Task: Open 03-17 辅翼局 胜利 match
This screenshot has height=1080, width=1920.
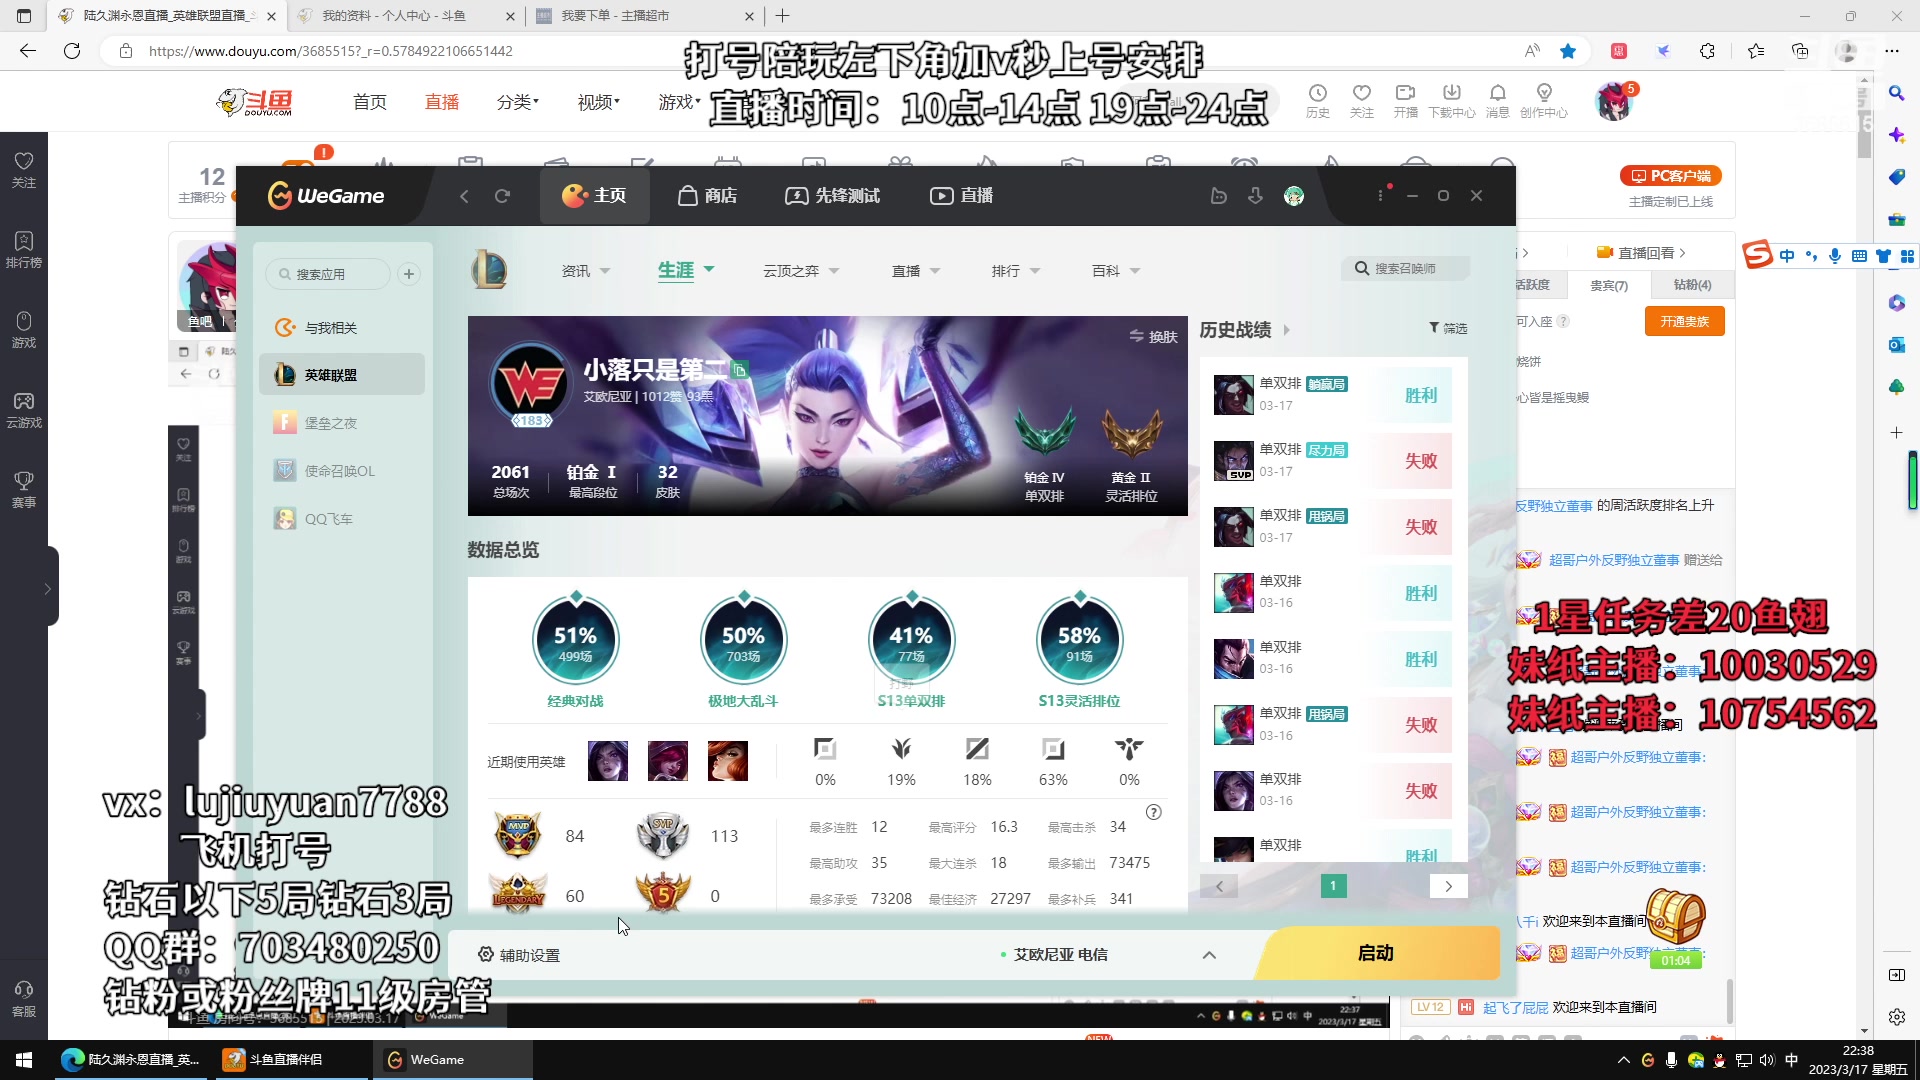Action: click(x=1333, y=395)
